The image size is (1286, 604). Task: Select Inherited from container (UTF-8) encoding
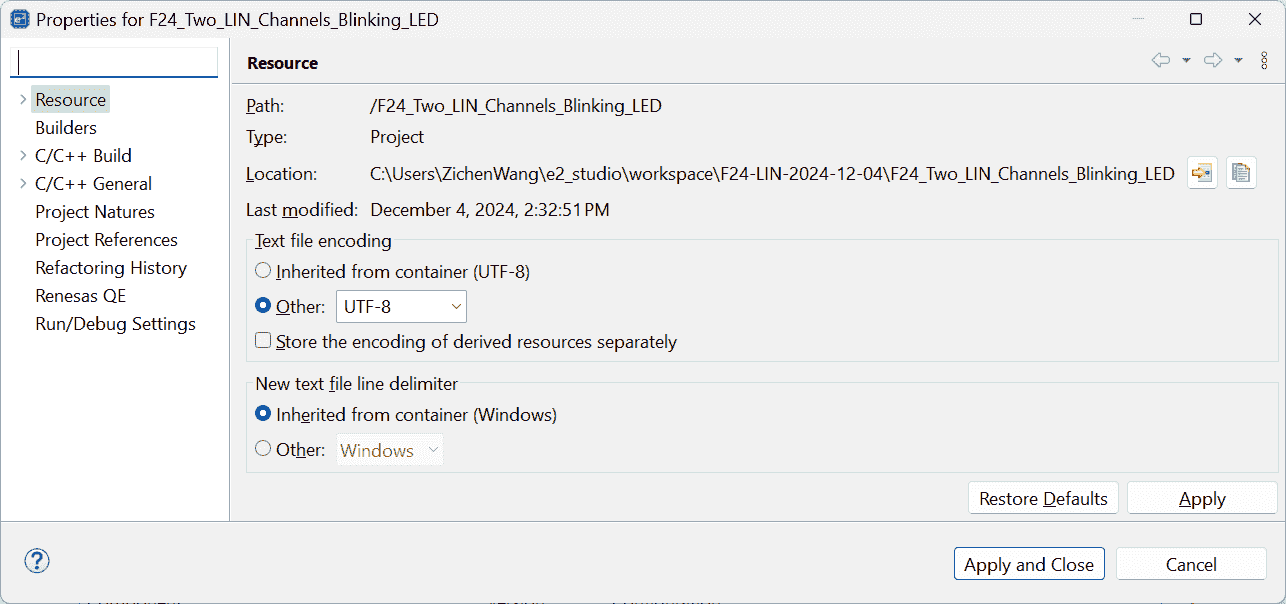click(263, 270)
